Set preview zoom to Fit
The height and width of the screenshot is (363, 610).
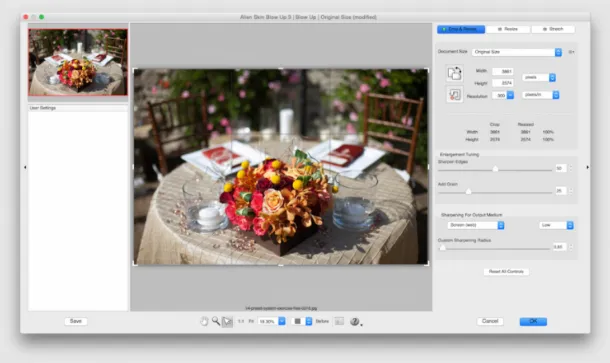click(x=251, y=321)
